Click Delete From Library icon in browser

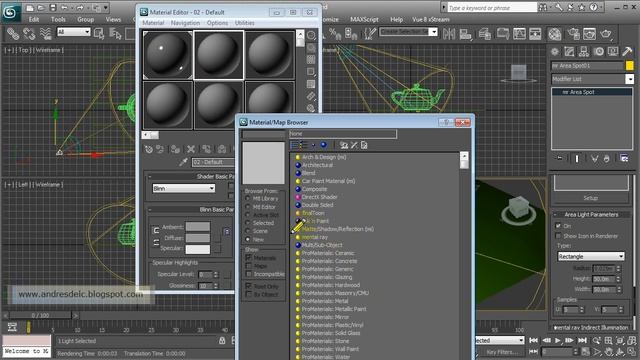[x=354, y=145]
